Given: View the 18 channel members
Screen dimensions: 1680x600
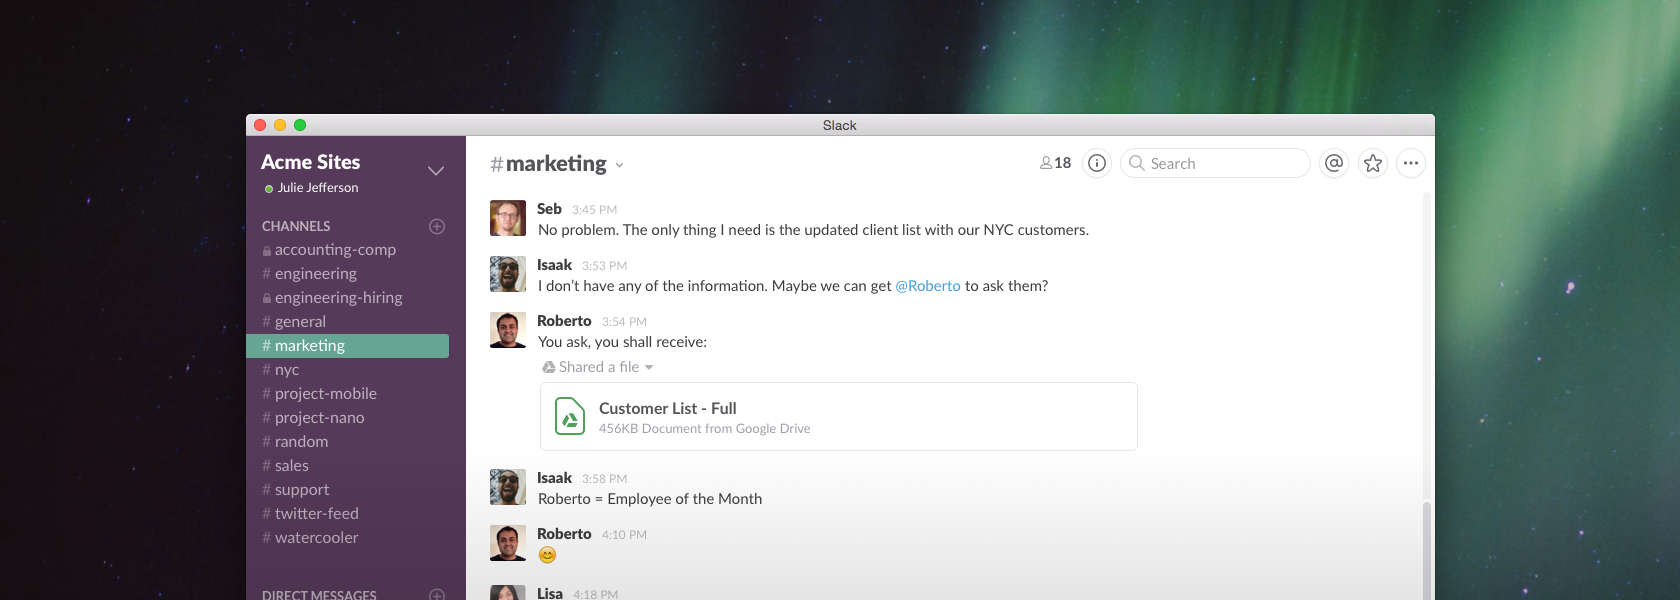Looking at the screenshot, I should tap(1055, 163).
